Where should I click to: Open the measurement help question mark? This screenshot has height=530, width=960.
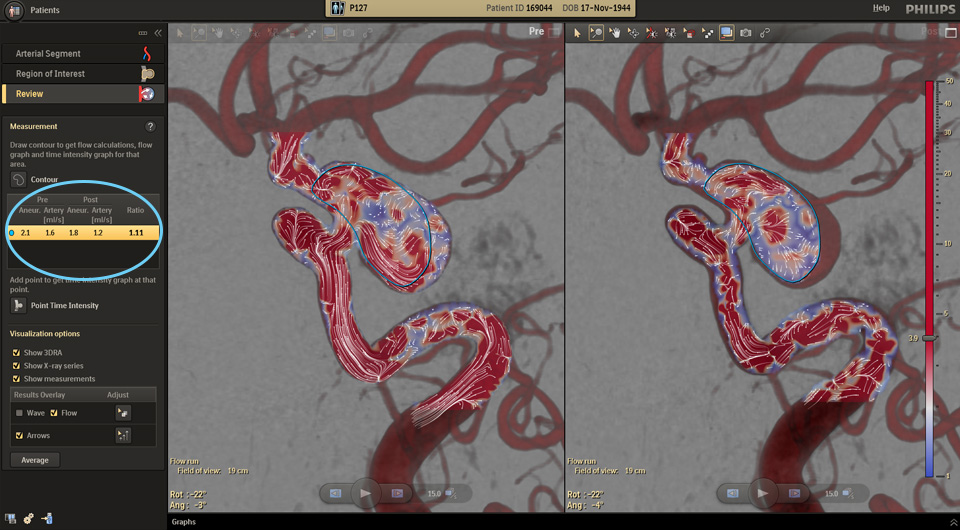150,127
